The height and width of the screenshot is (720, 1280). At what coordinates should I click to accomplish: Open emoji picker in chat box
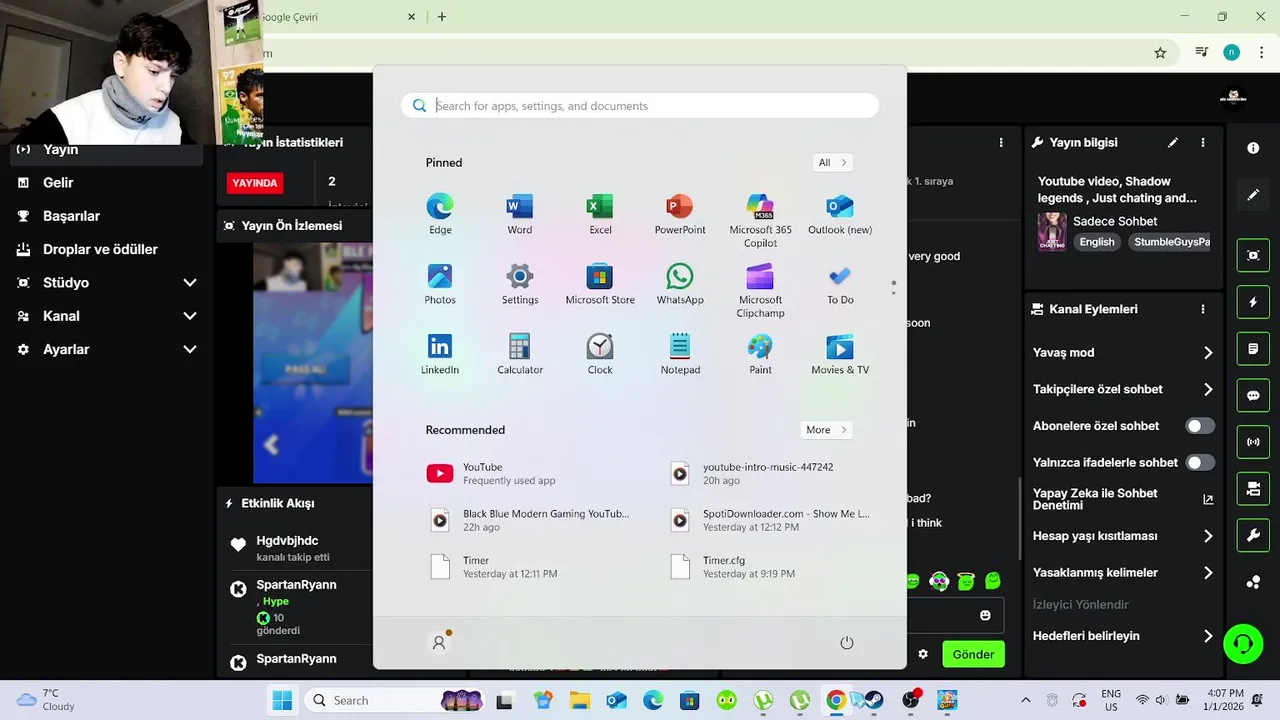pyautogui.click(x=985, y=615)
